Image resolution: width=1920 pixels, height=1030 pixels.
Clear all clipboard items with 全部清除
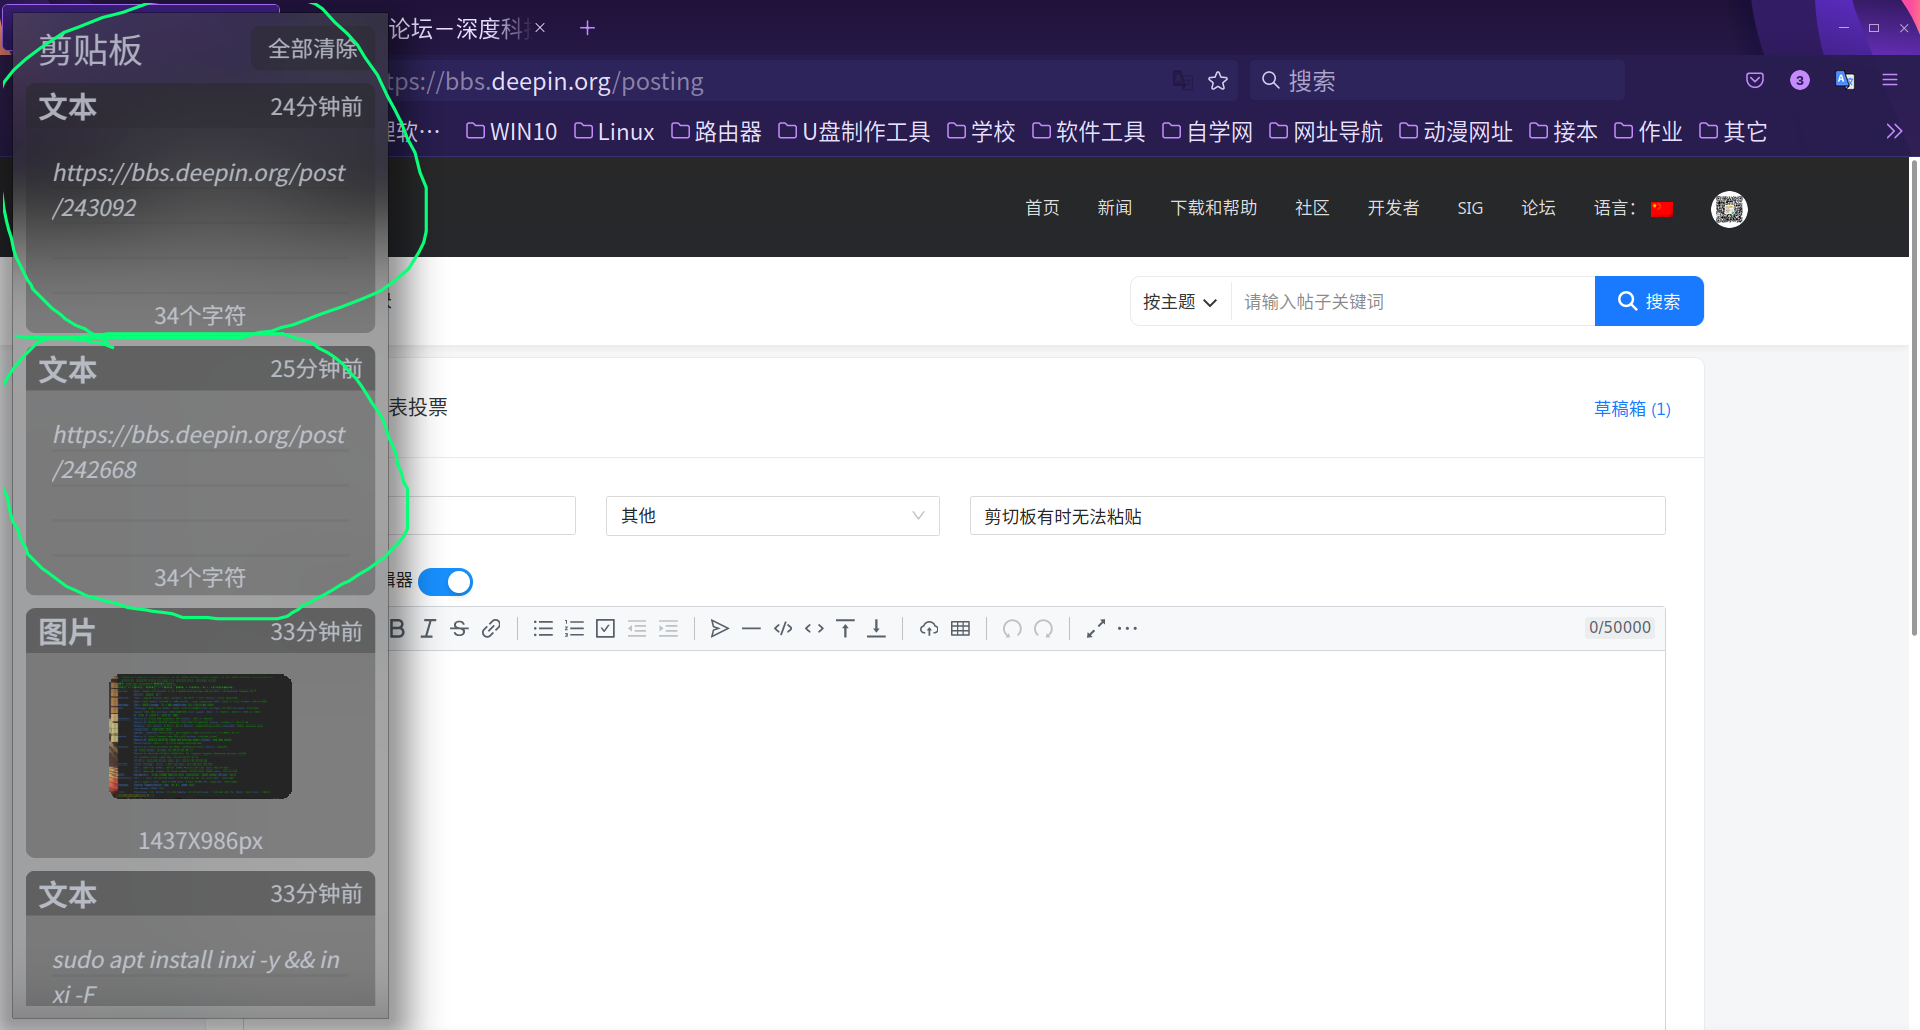click(x=313, y=48)
